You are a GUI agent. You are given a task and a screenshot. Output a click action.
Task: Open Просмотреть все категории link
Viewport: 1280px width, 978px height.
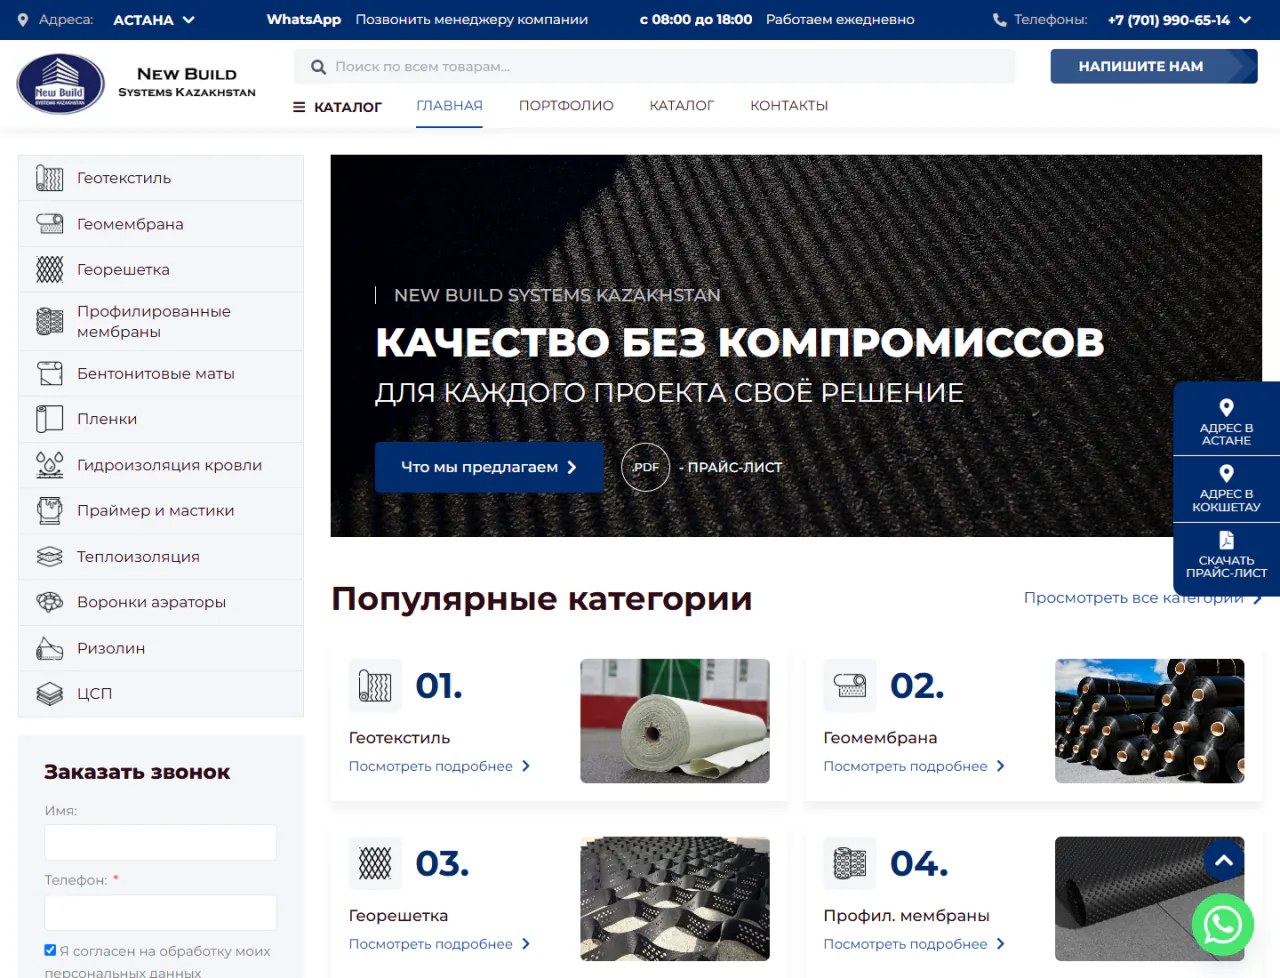pyautogui.click(x=1143, y=598)
